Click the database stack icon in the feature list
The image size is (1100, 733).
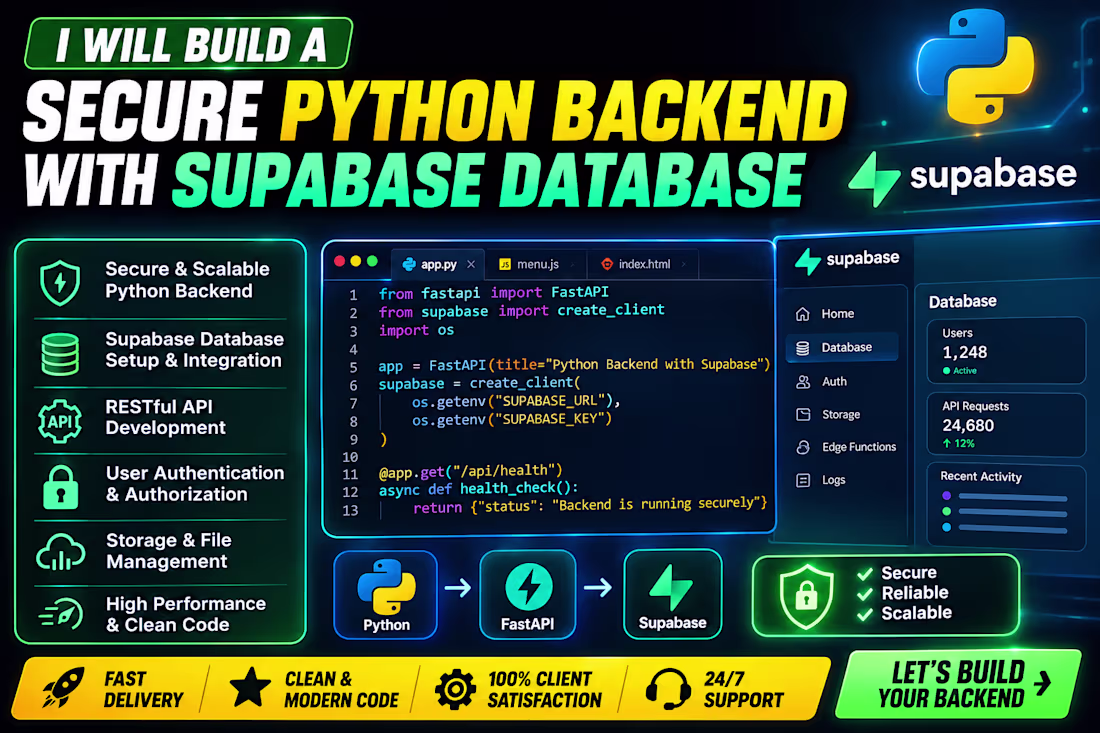click(60, 354)
